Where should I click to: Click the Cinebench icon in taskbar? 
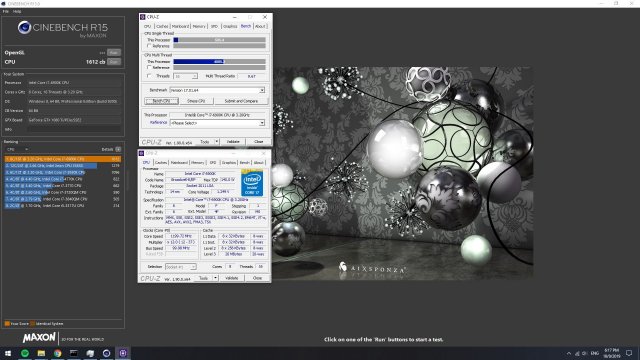(x=107, y=353)
